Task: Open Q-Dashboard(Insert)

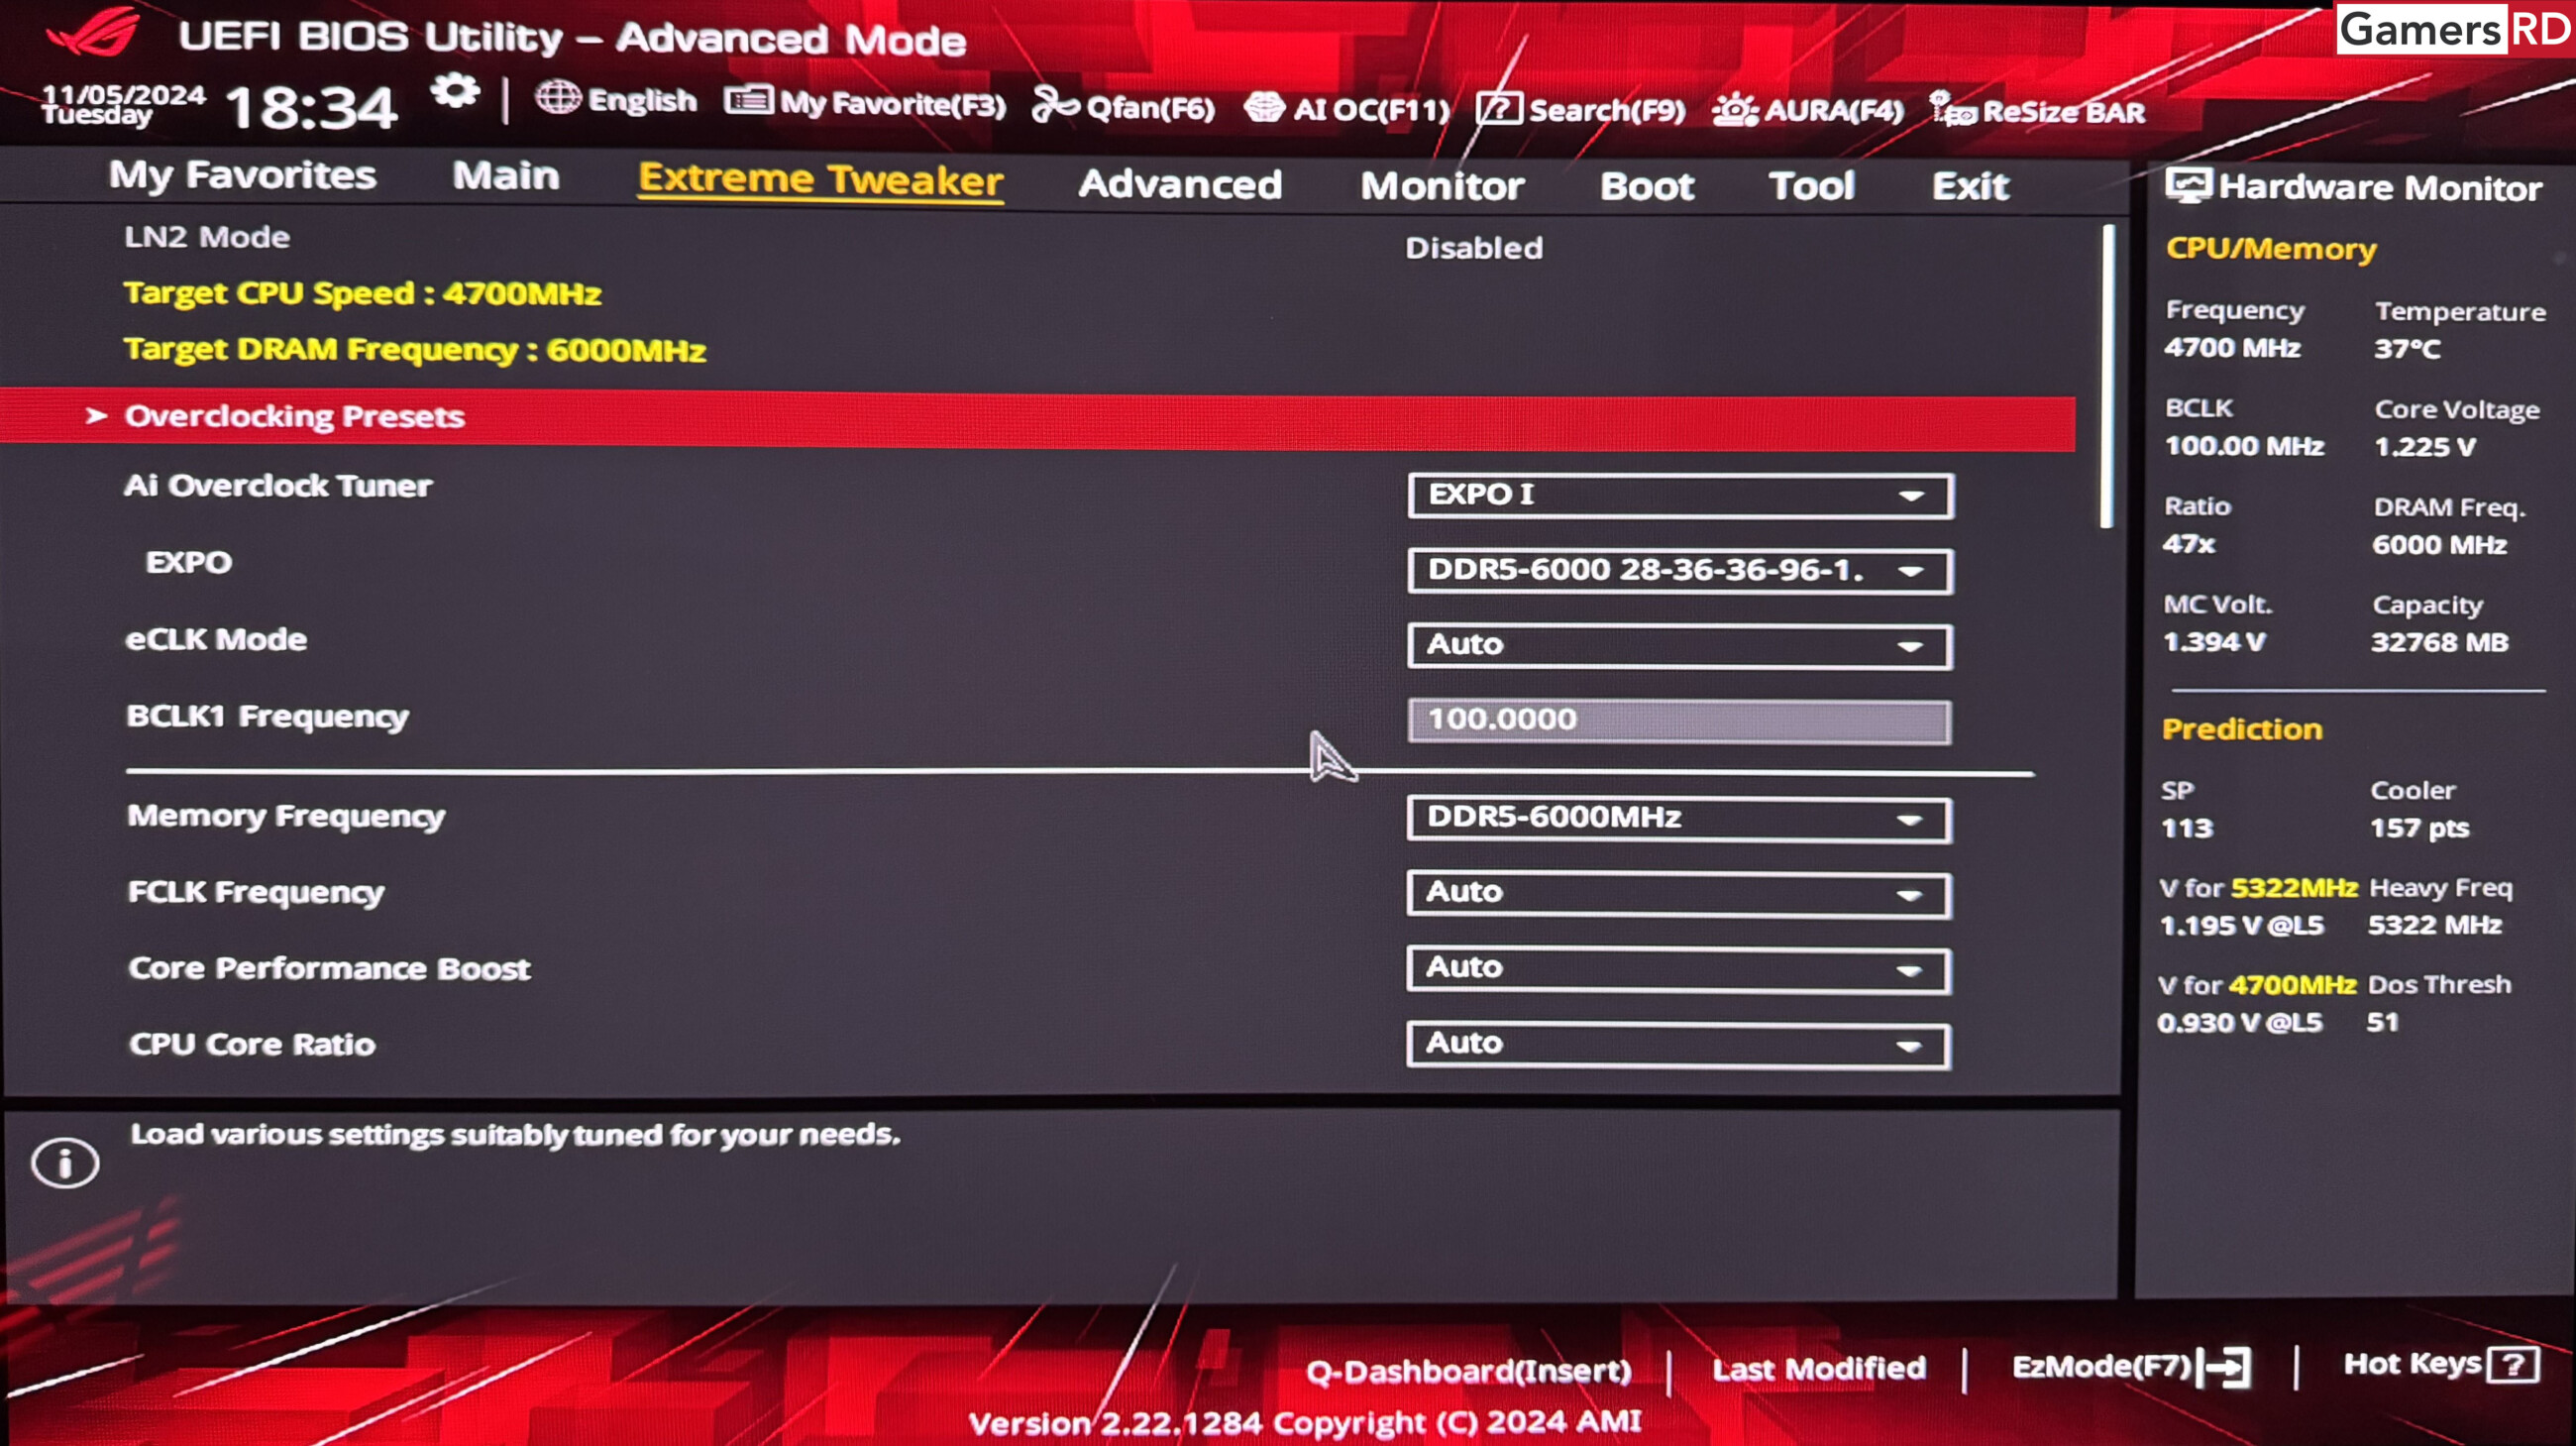Action: (1468, 1371)
